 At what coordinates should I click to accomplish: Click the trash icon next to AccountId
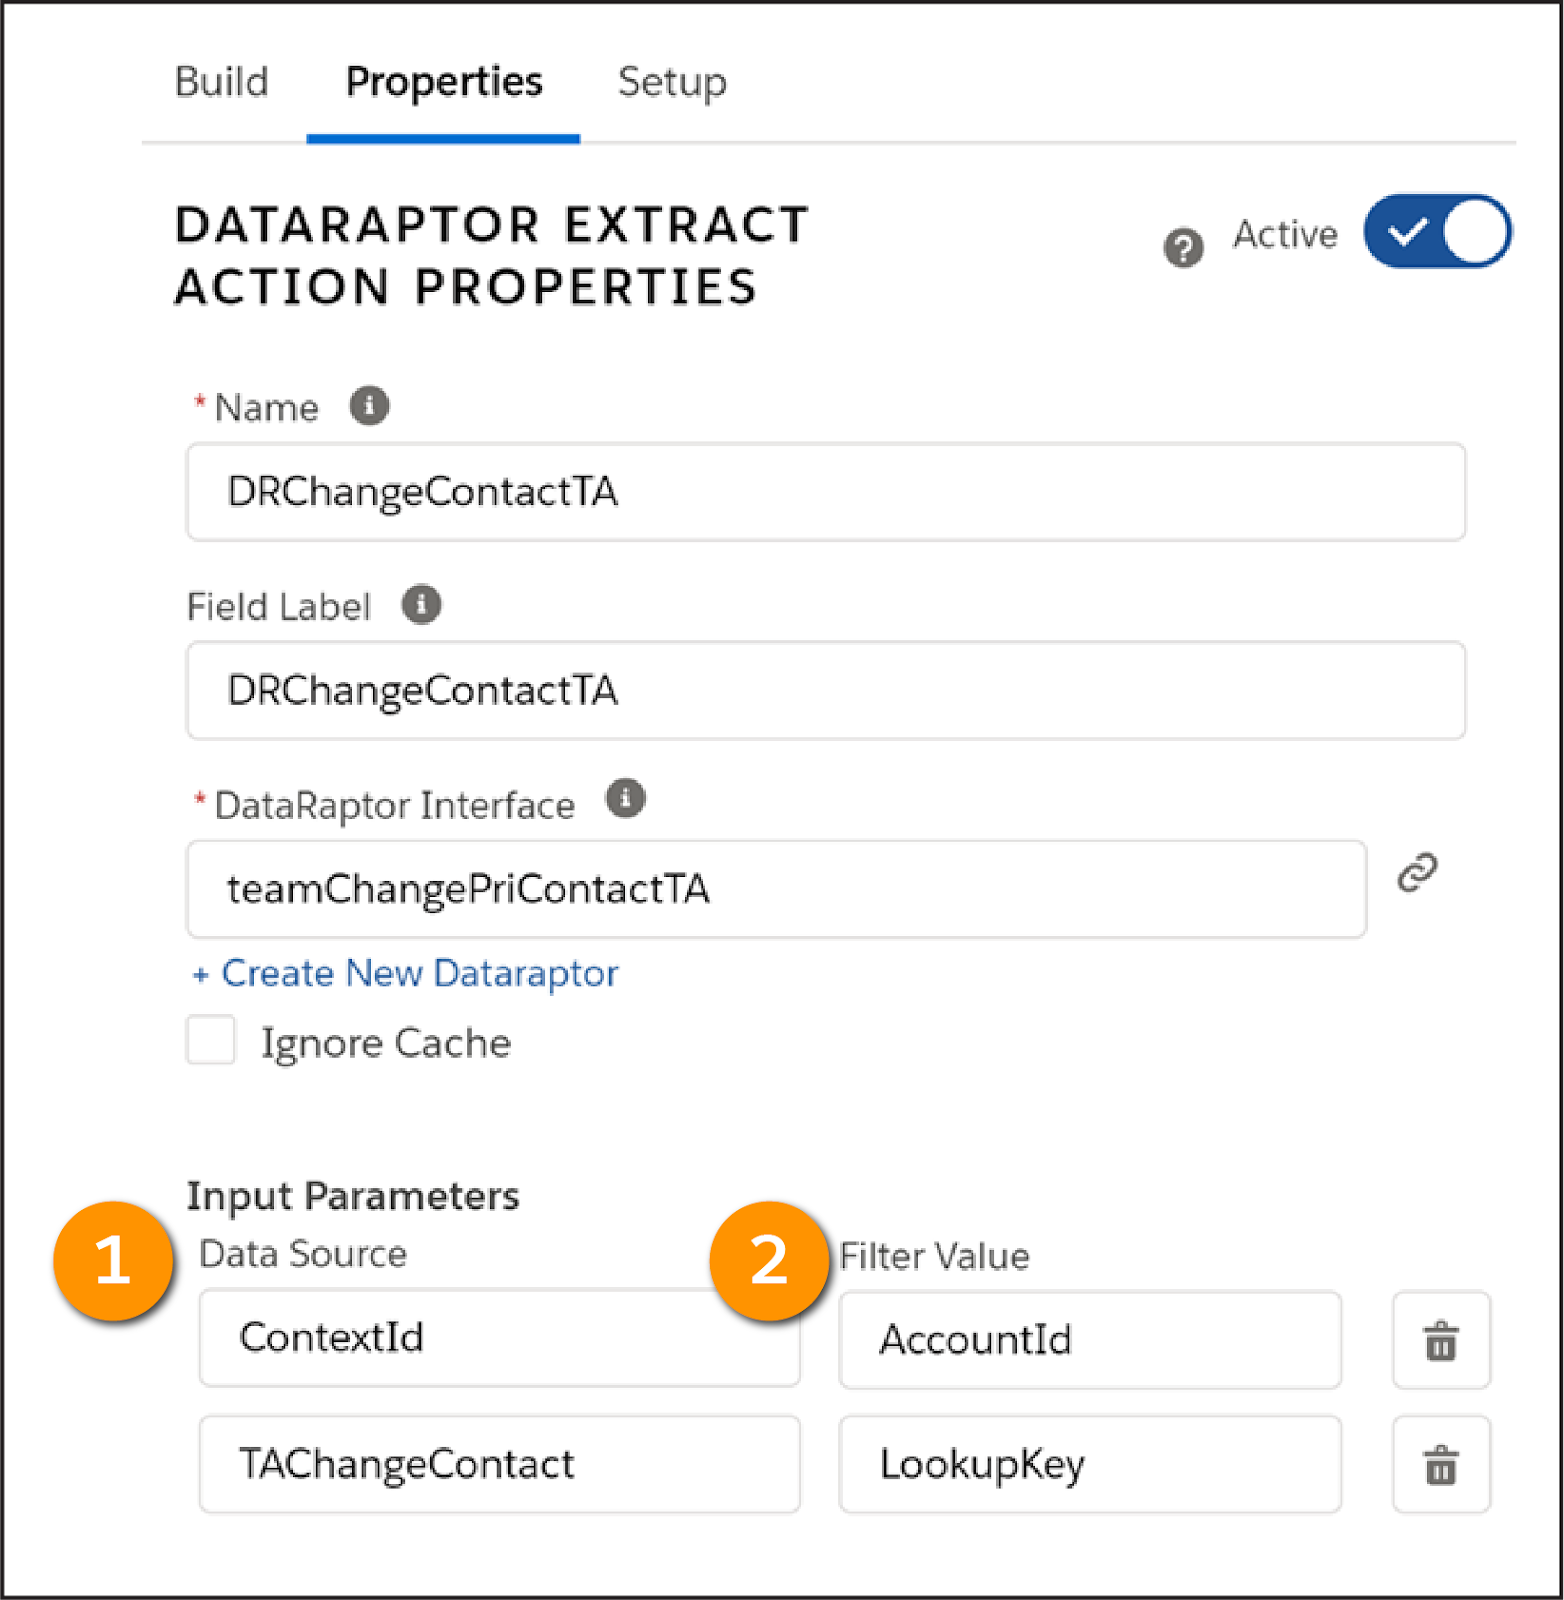pyautogui.click(x=1441, y=1341)
